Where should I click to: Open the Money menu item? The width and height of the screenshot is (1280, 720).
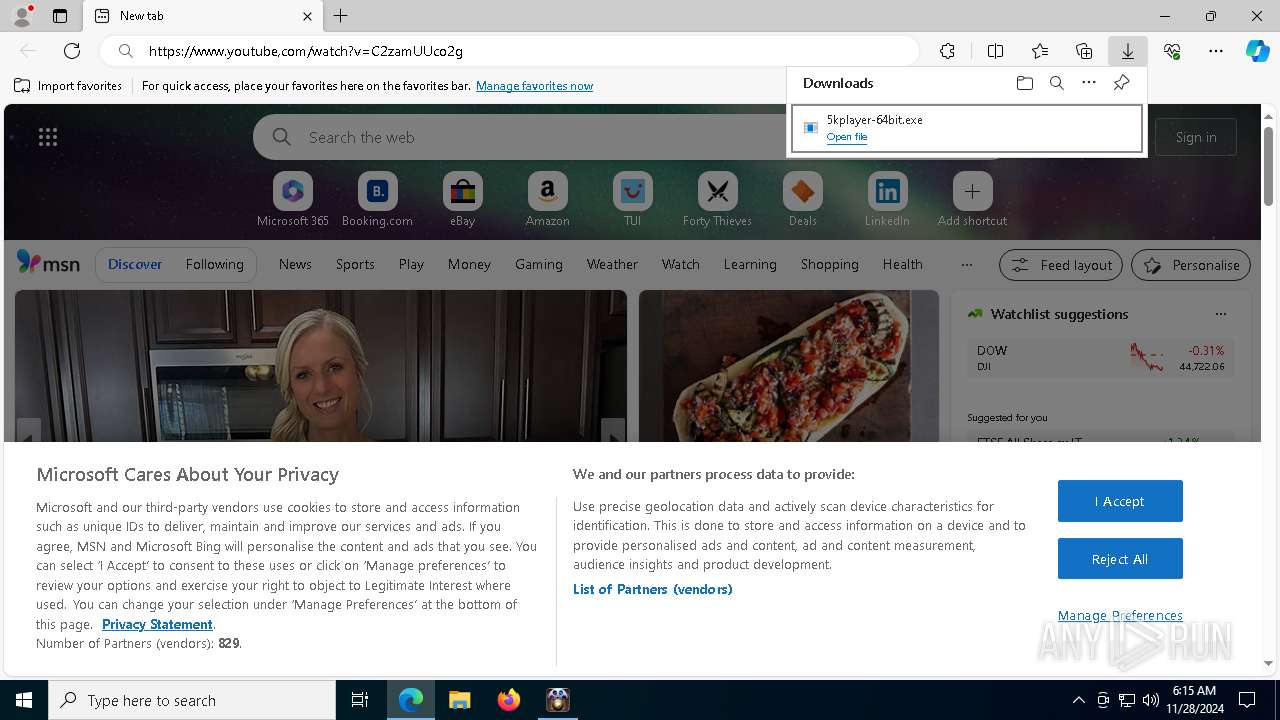tap(469, 264)
